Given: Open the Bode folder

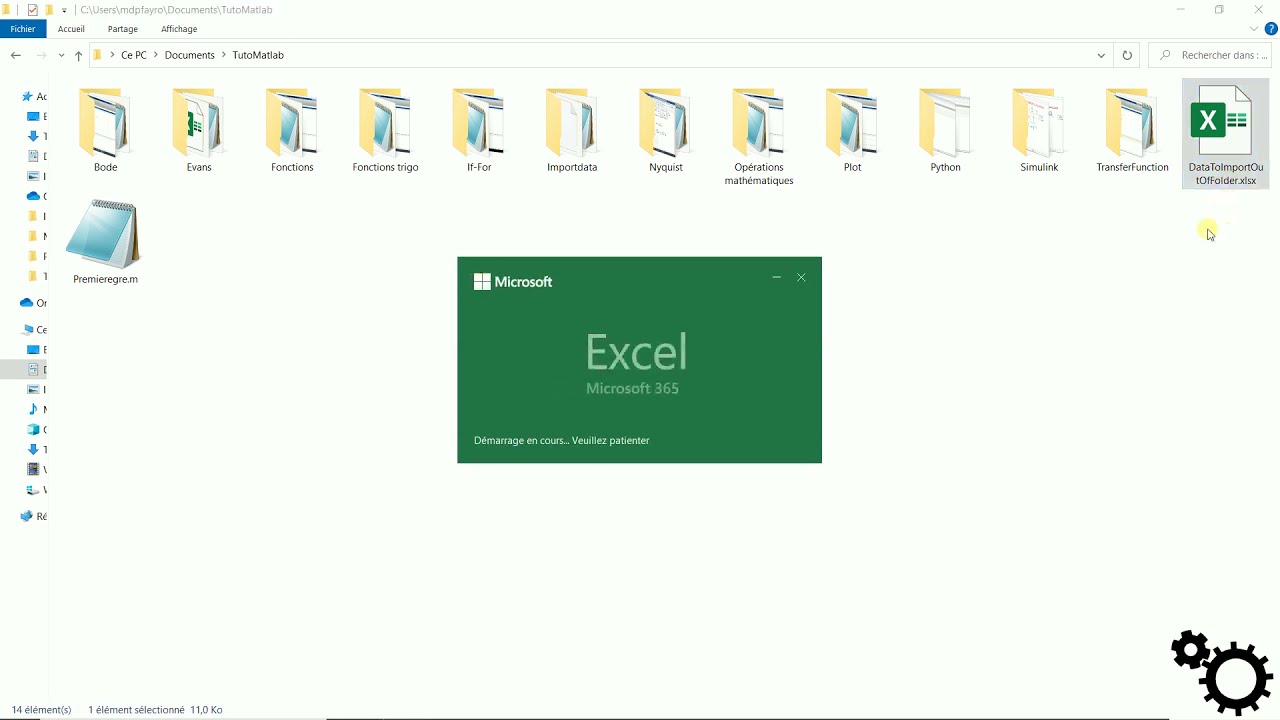Looking at the screenshot, I should click(x=105, y=131).
